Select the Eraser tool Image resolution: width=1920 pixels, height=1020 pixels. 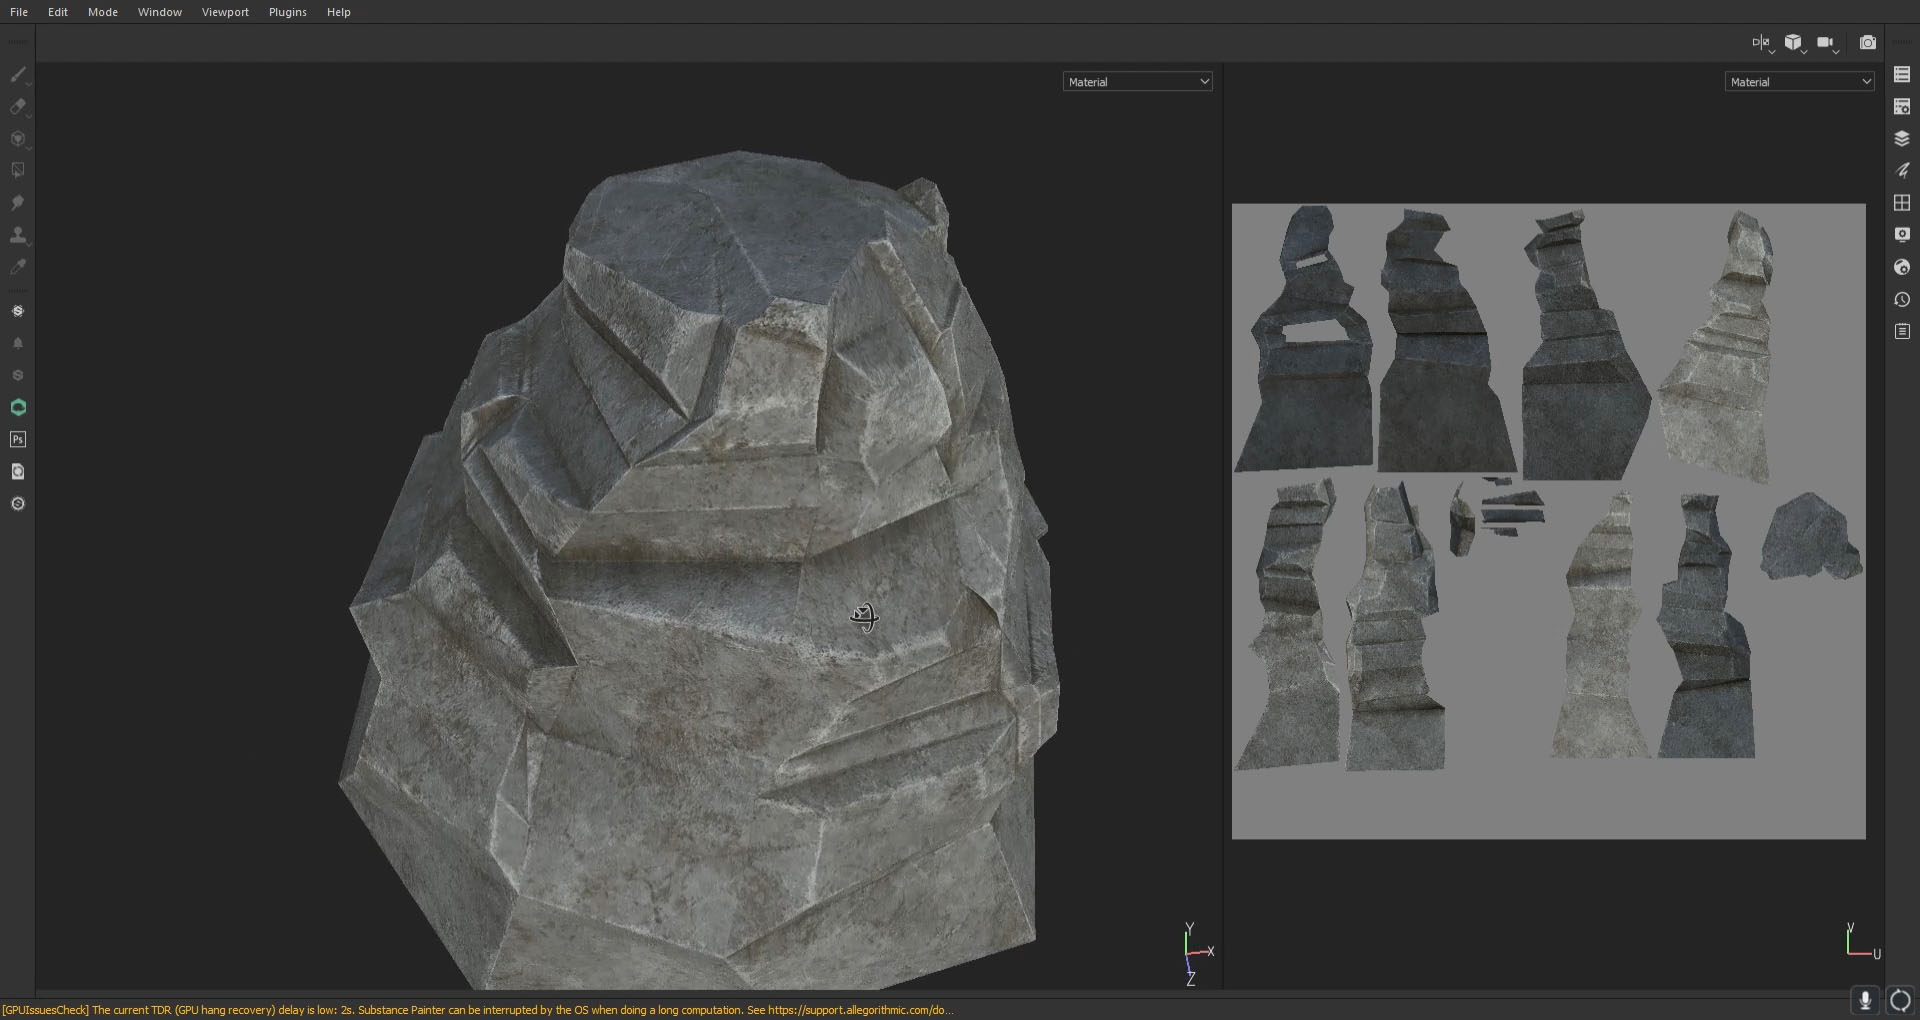(x=18, y=107)
